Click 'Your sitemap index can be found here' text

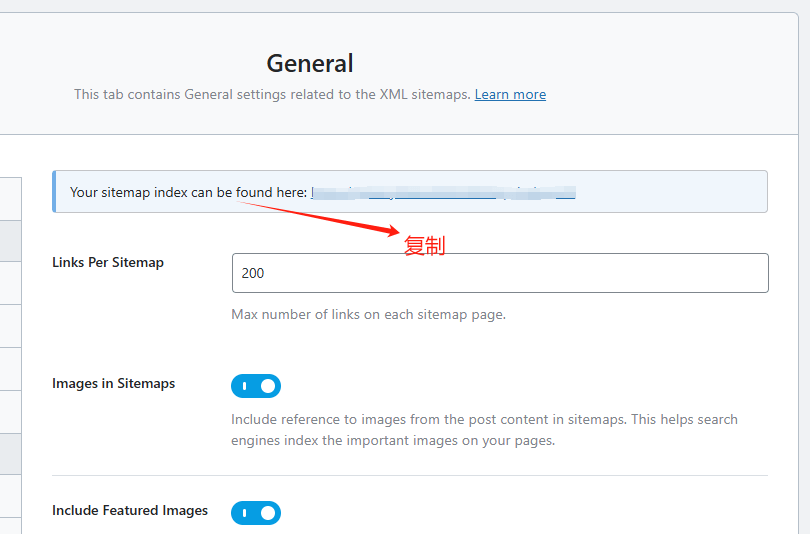(x=189, y=193)
